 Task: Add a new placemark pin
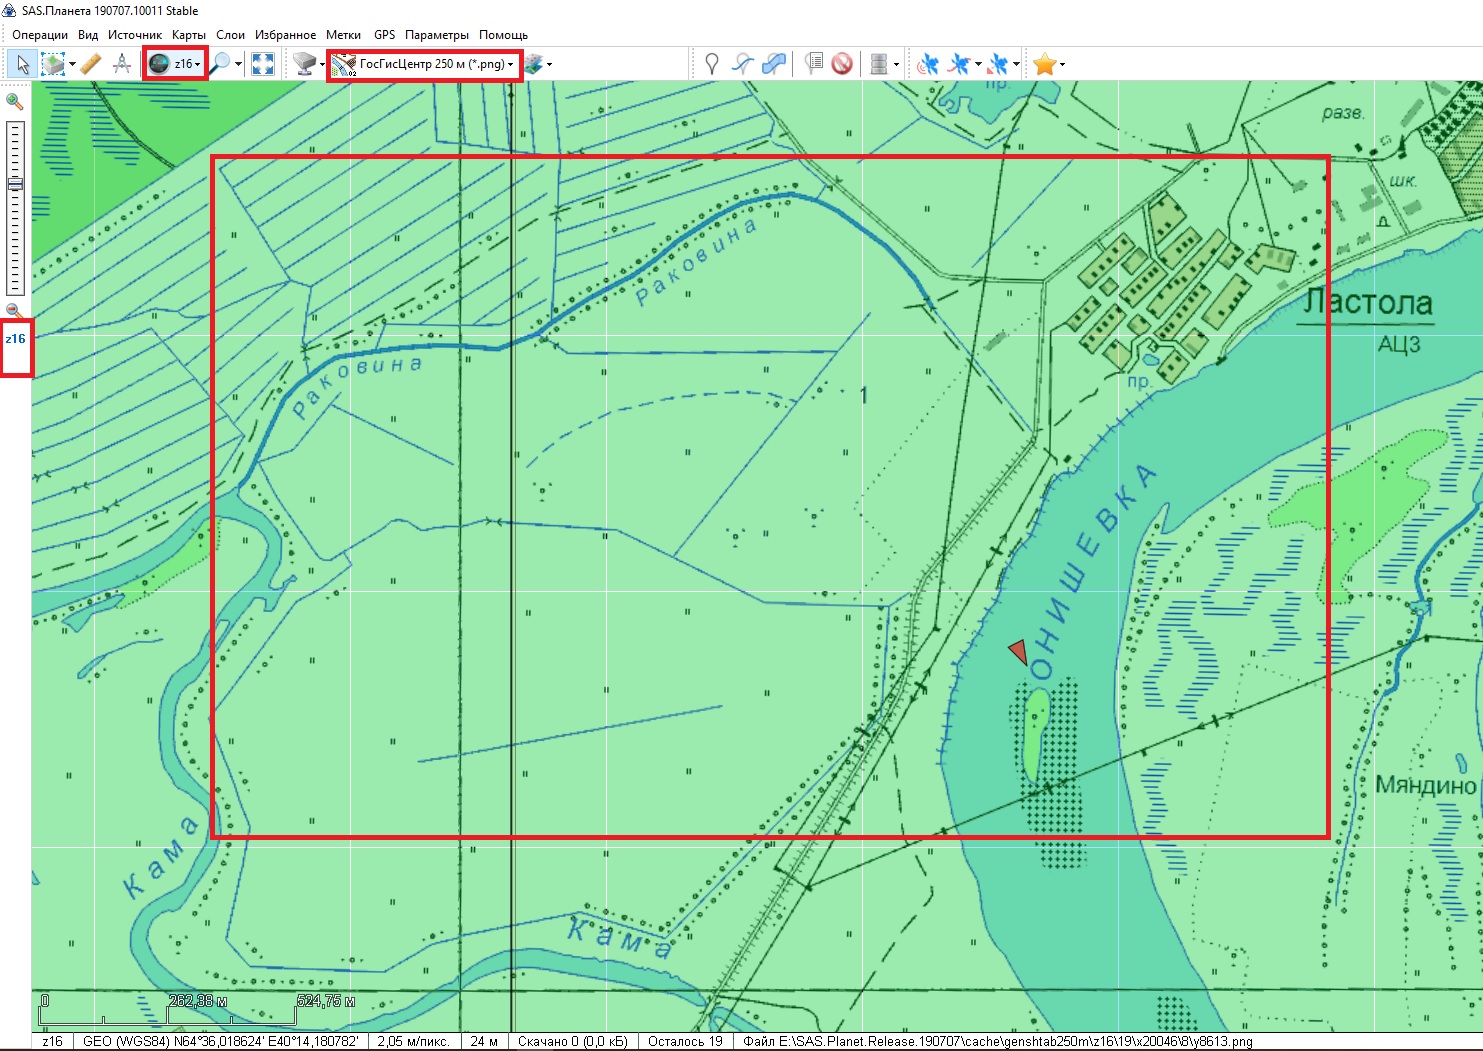[x=711, y=64]
